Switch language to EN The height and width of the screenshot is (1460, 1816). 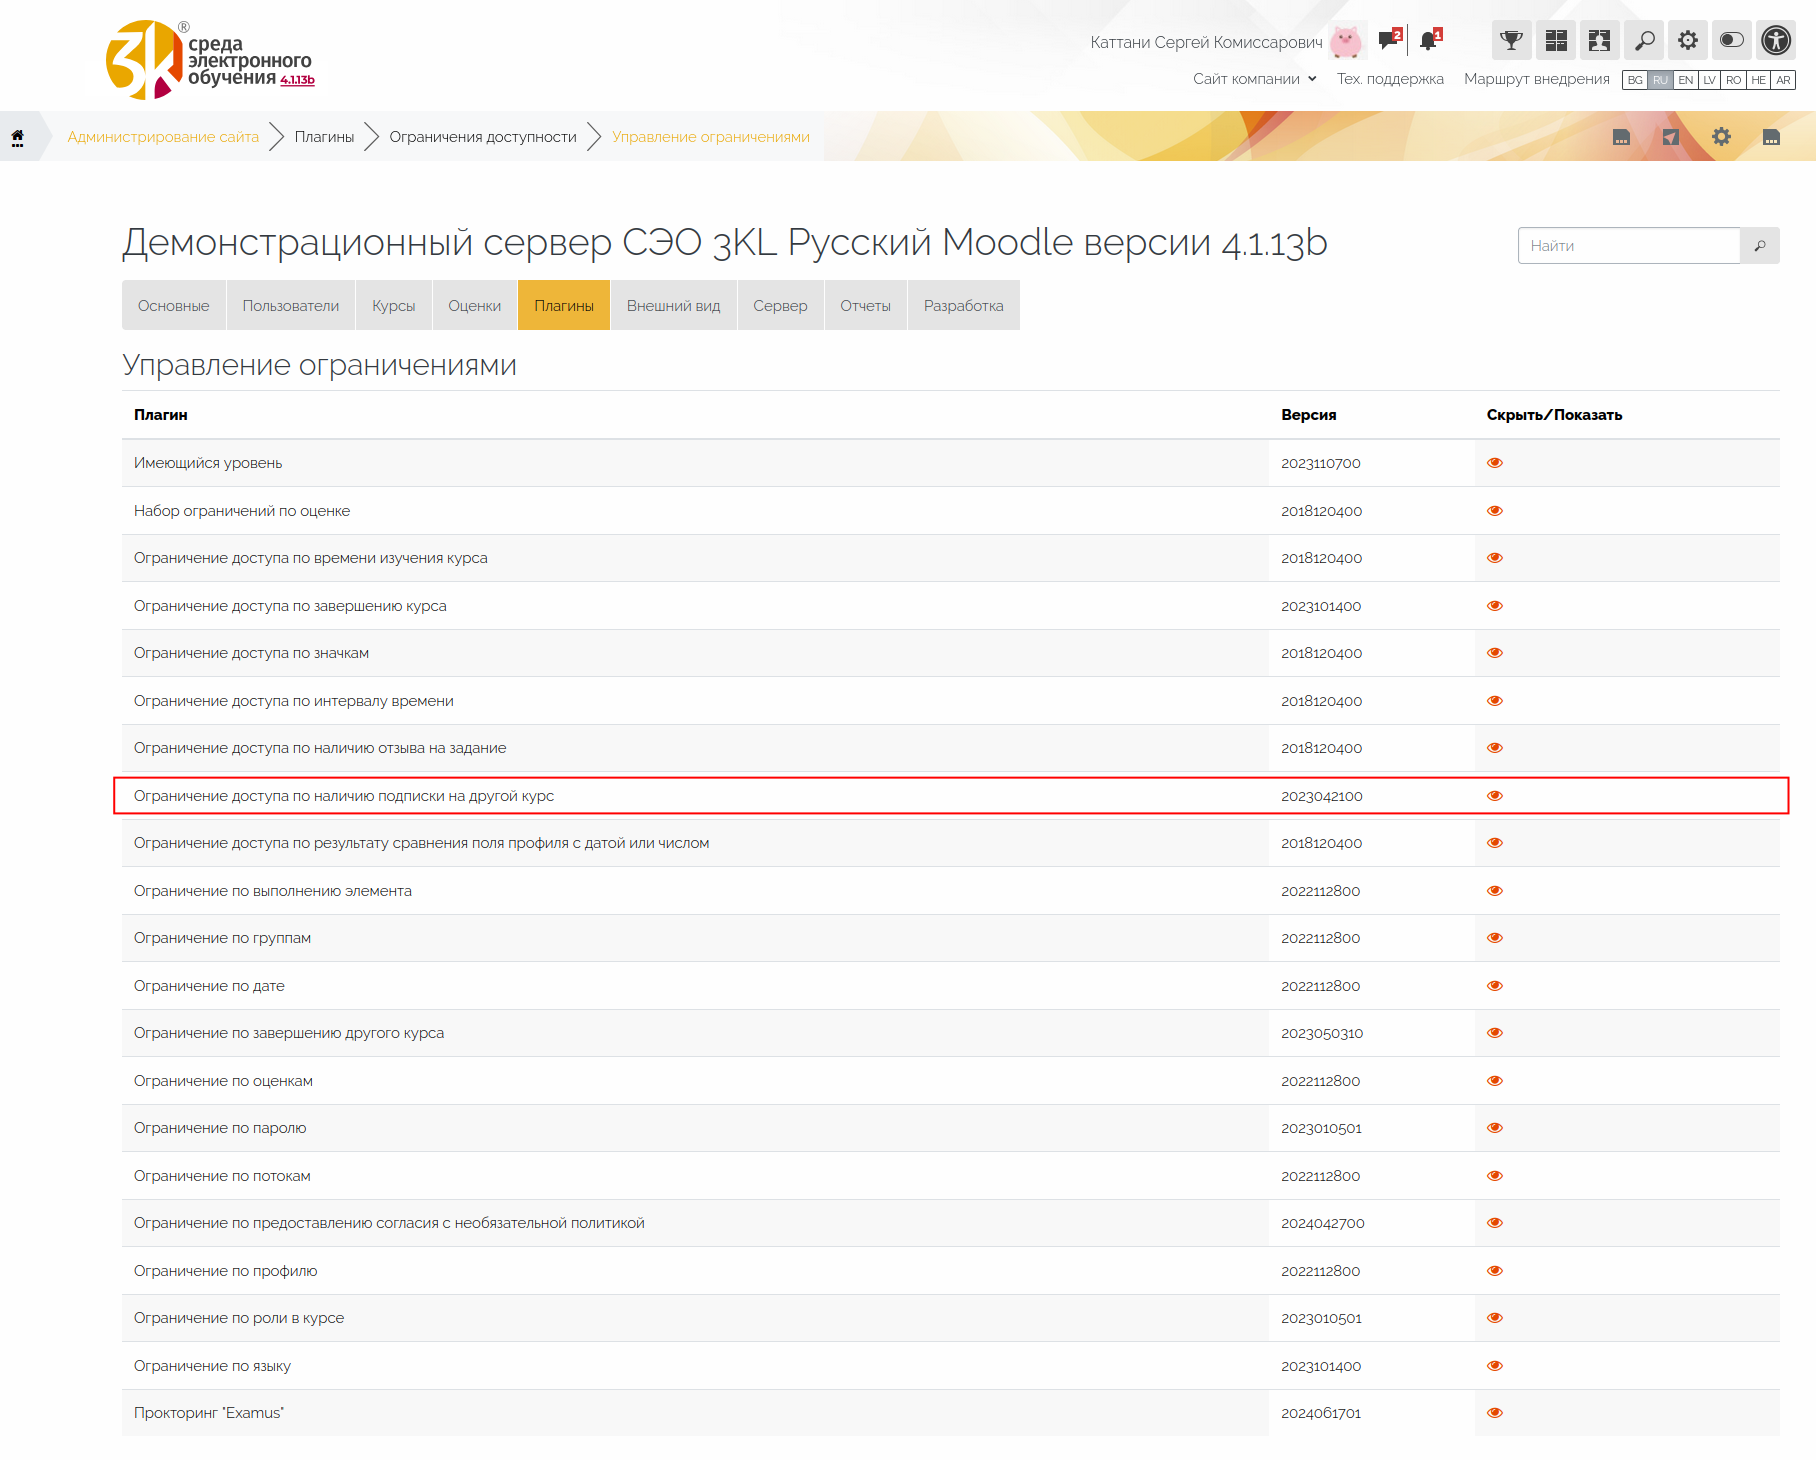(1686, 80)
